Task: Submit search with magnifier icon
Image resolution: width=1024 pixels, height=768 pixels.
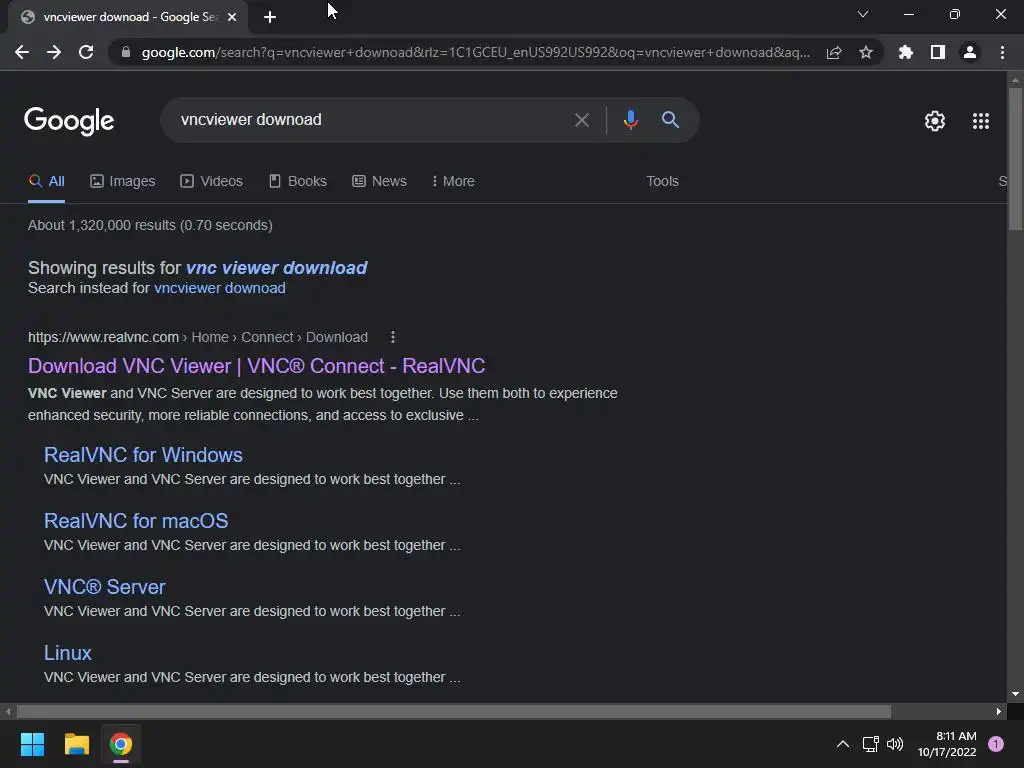Action: click(x=670, y=120)
